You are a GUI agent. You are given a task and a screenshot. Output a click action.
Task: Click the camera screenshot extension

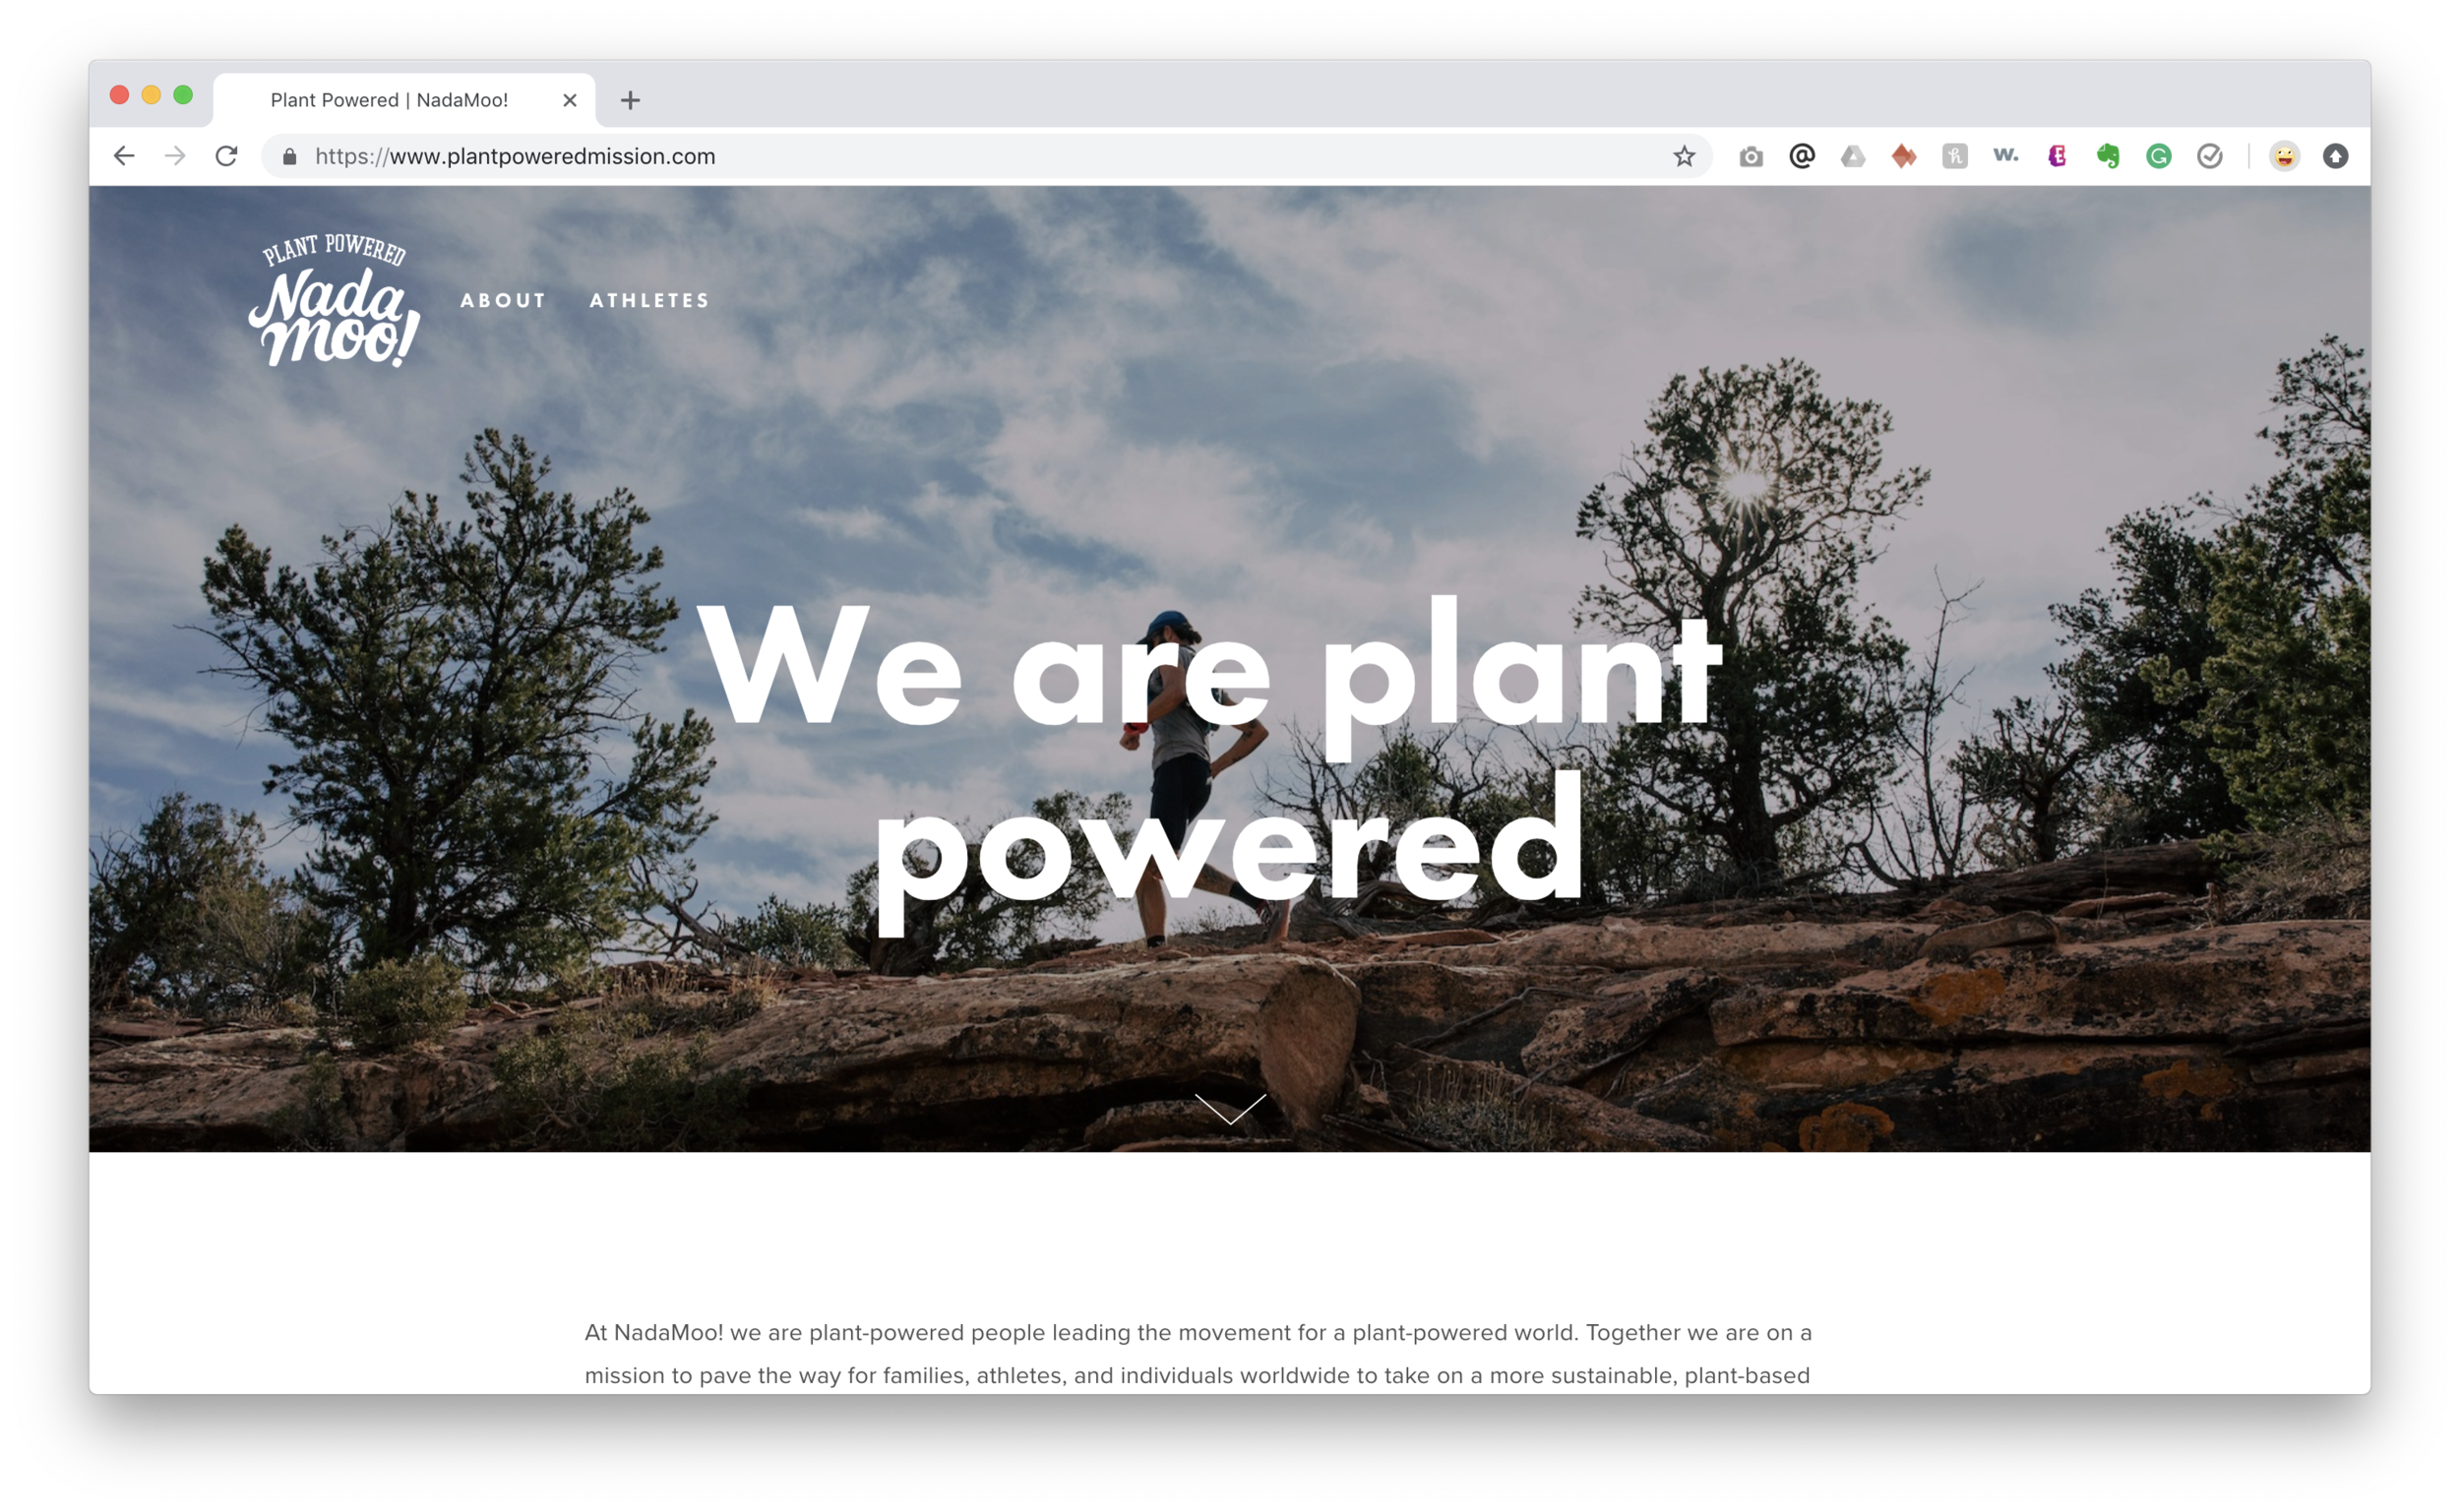tap(1751, 156)
